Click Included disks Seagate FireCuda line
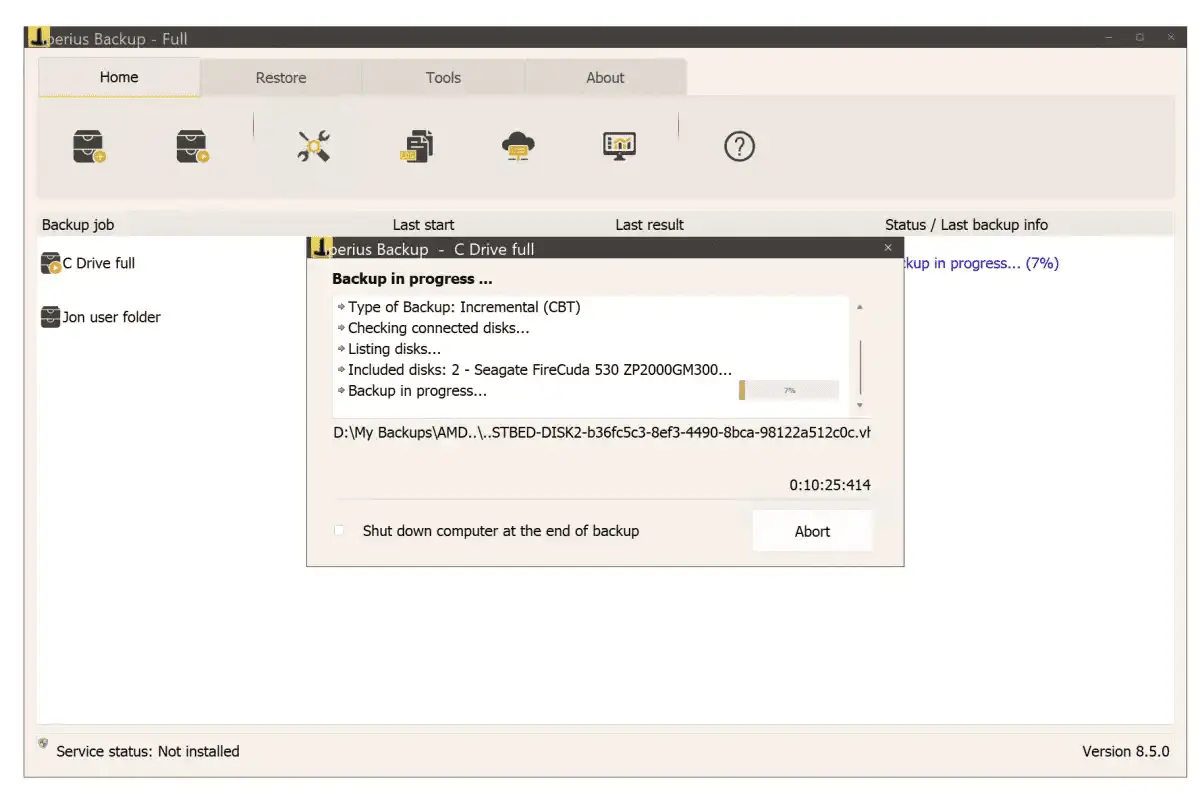 pyautogui.click(x=539, y=370)
